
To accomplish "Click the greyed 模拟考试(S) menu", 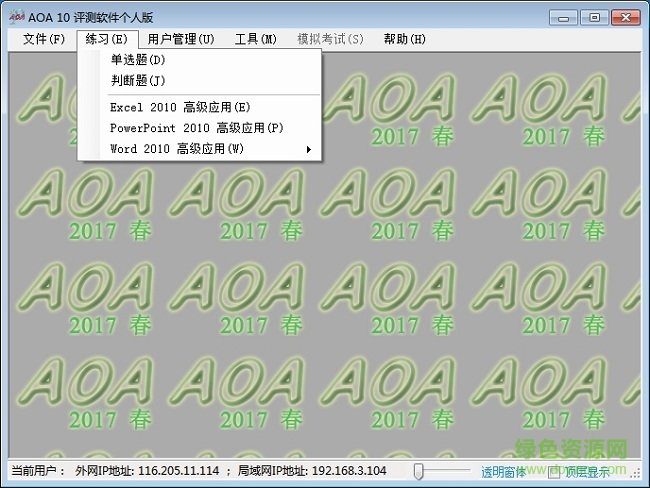I will (330, 39).
